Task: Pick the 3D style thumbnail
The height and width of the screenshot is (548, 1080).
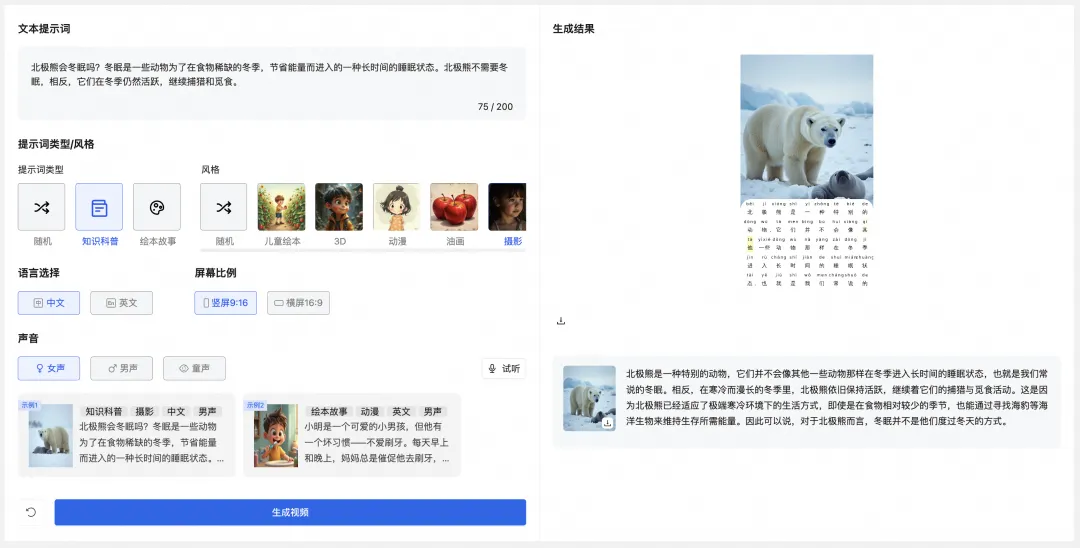Action: click(339, 207)
